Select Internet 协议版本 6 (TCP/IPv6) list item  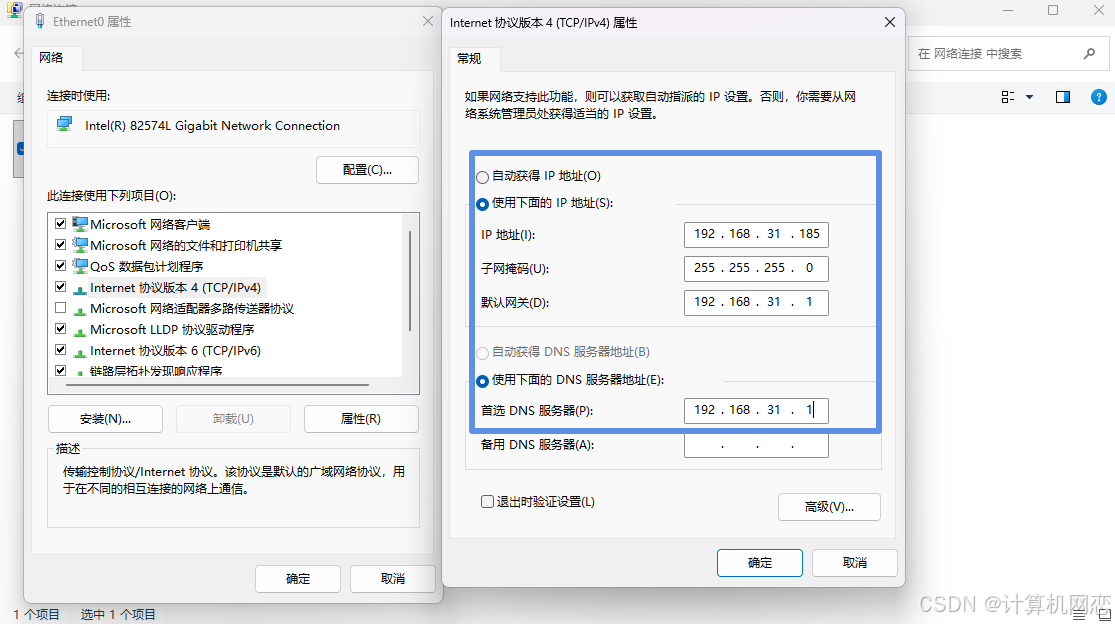click(x=175, y=350)
